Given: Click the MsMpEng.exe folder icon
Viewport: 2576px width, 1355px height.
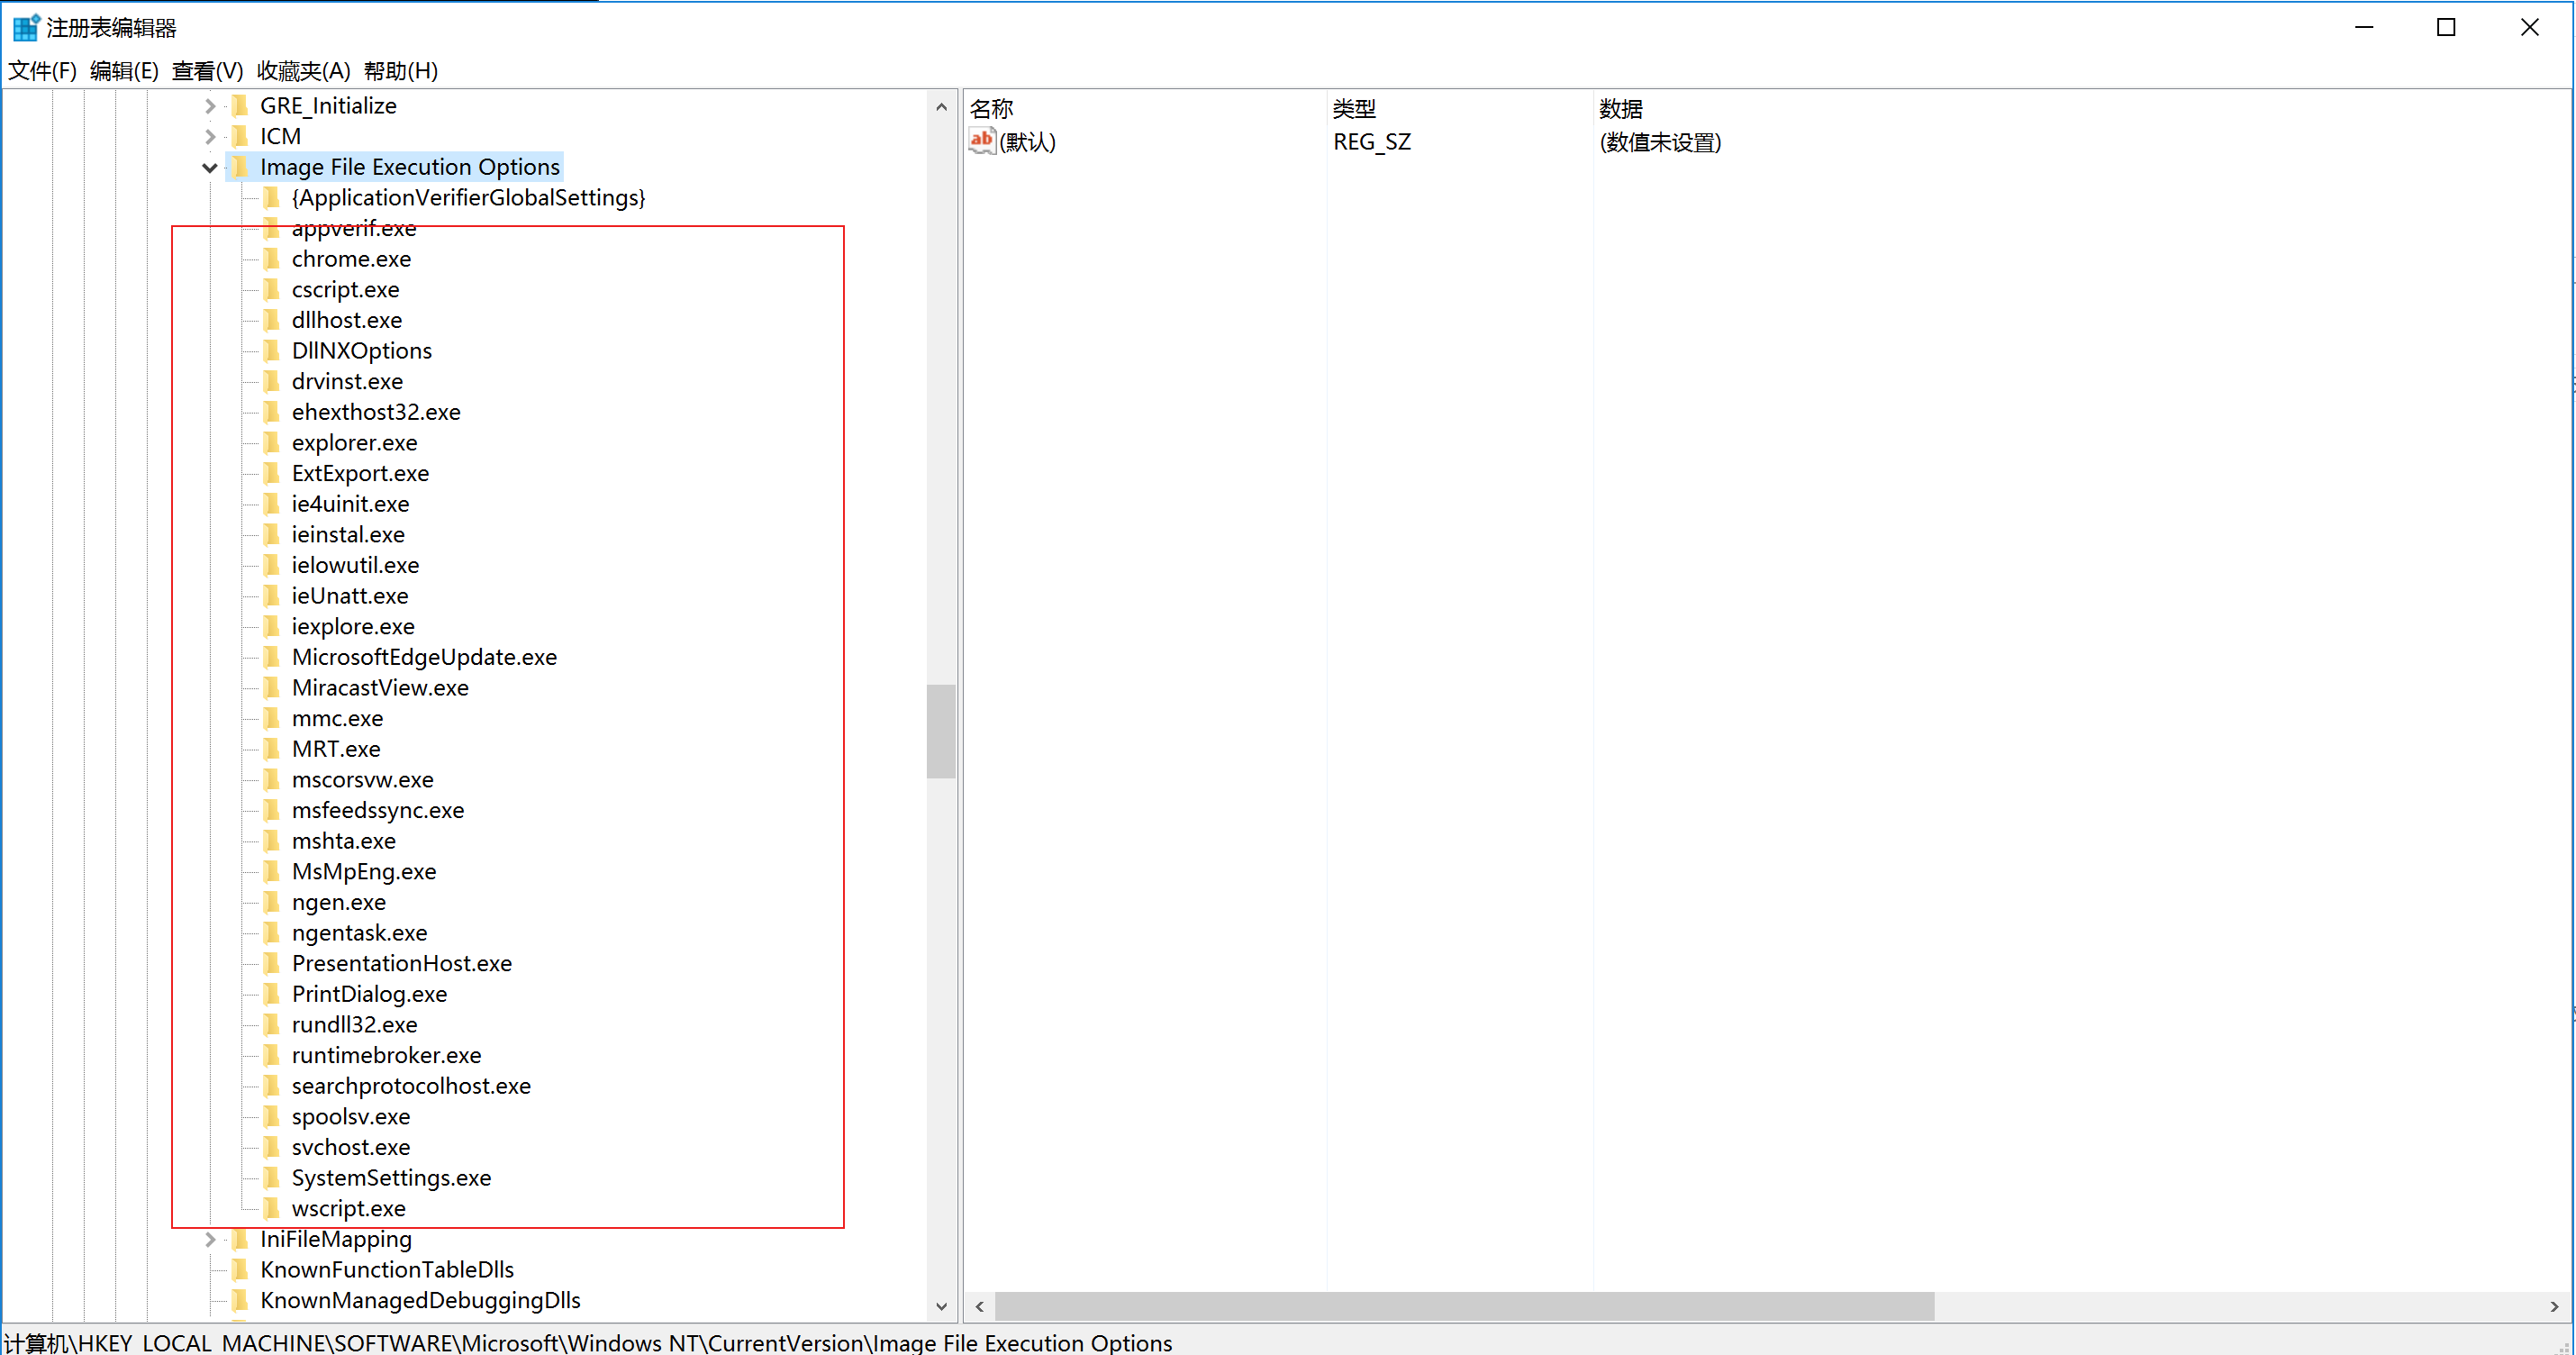Looking at the screenshot, I should (271, 871).
